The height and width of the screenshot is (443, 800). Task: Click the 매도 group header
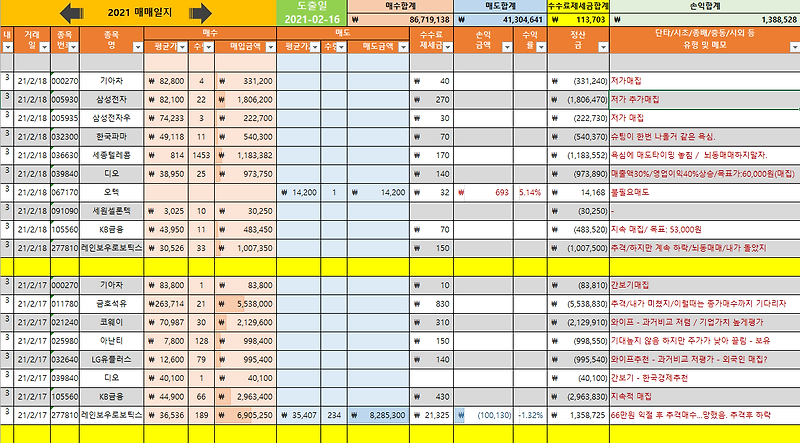pos(343,33)
